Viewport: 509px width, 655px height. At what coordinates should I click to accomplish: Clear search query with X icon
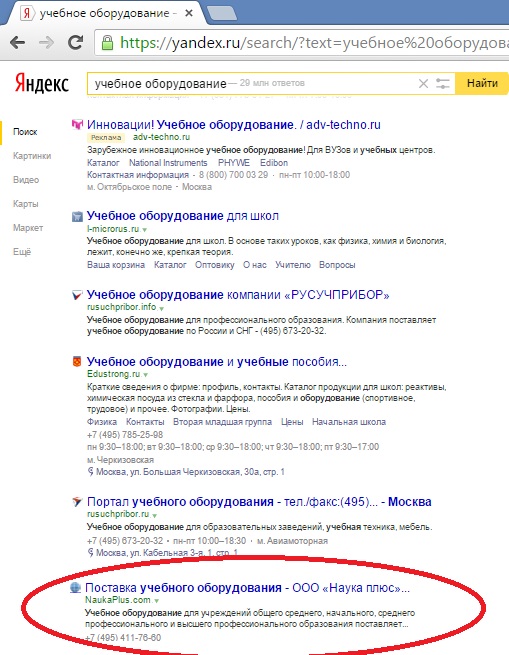tap(423, 84)
